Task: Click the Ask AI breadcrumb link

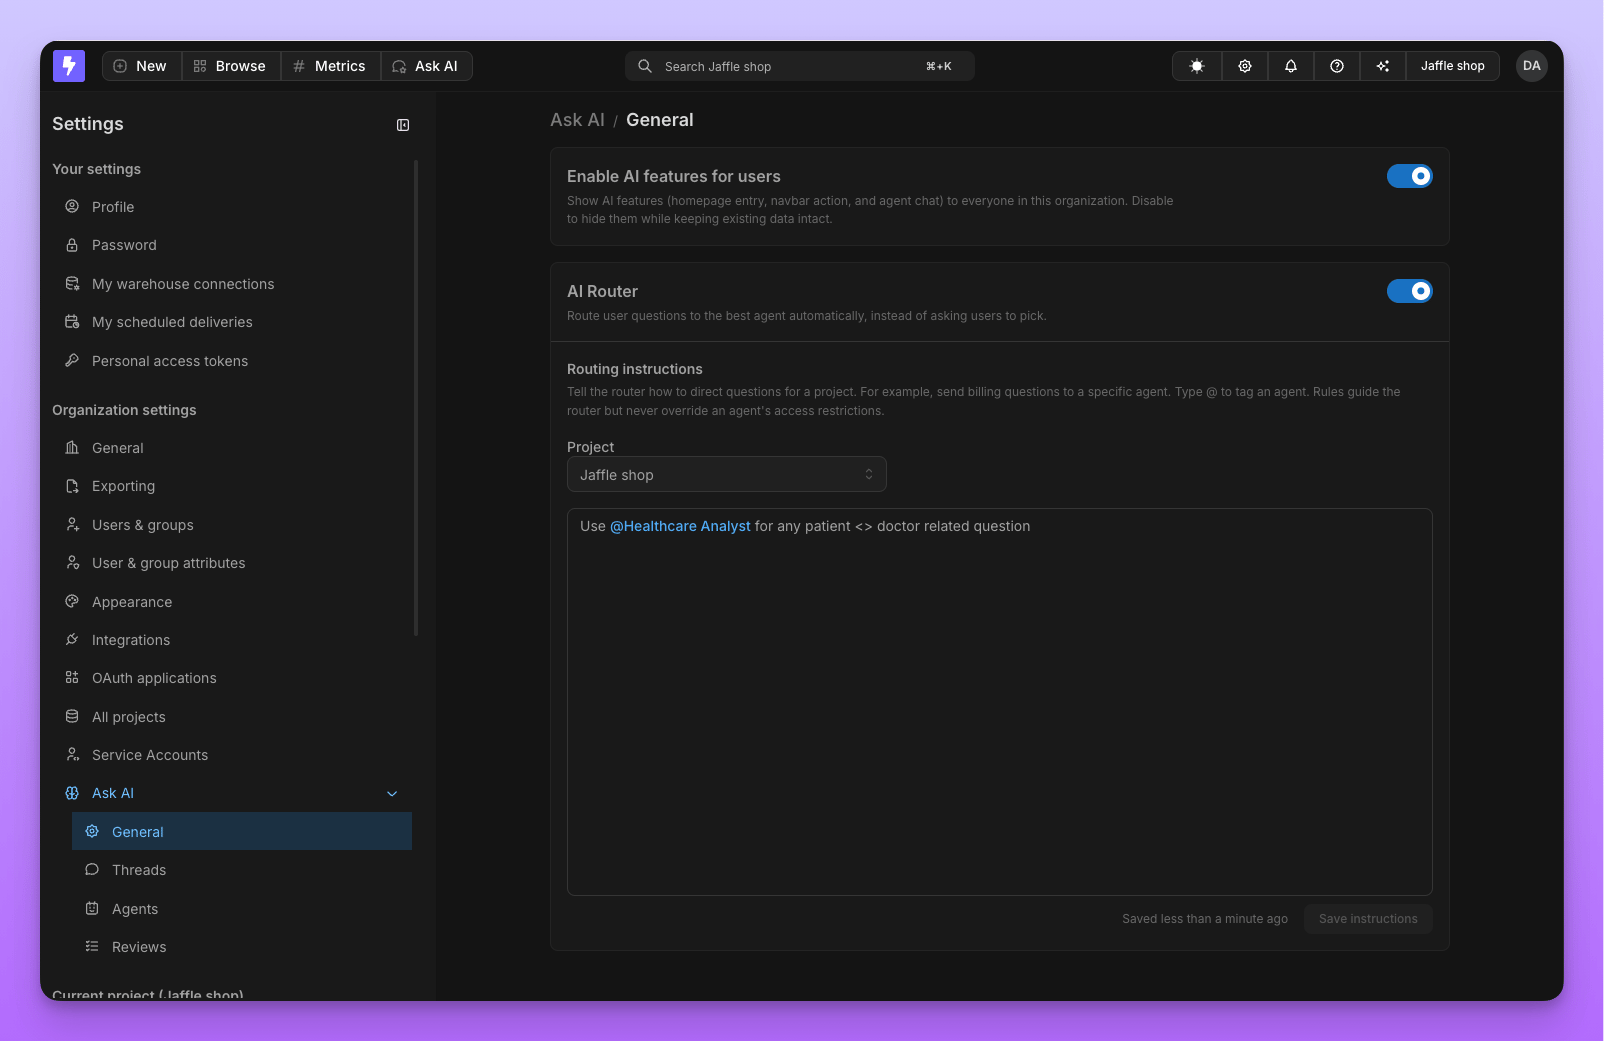Action: 577,120
